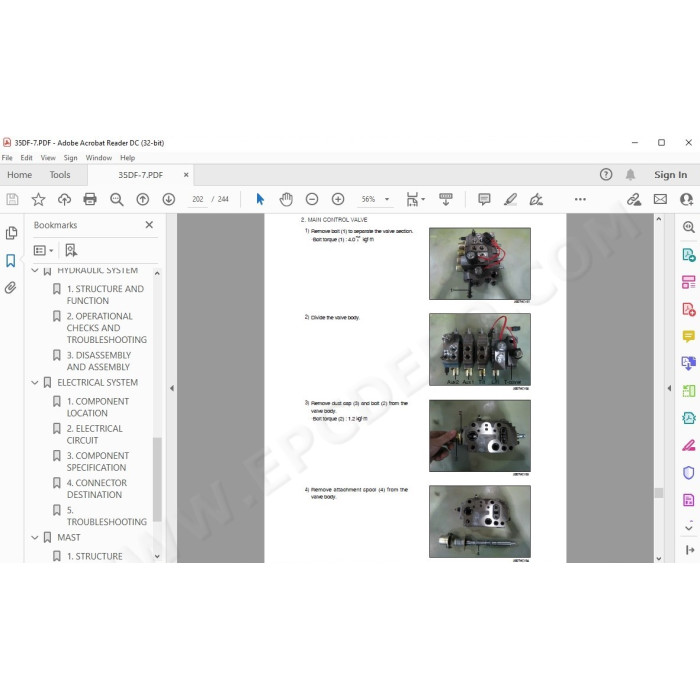Toggle the Bookmarks panel icon
This screenshot has height=700, width=700.
click(11, 260)
